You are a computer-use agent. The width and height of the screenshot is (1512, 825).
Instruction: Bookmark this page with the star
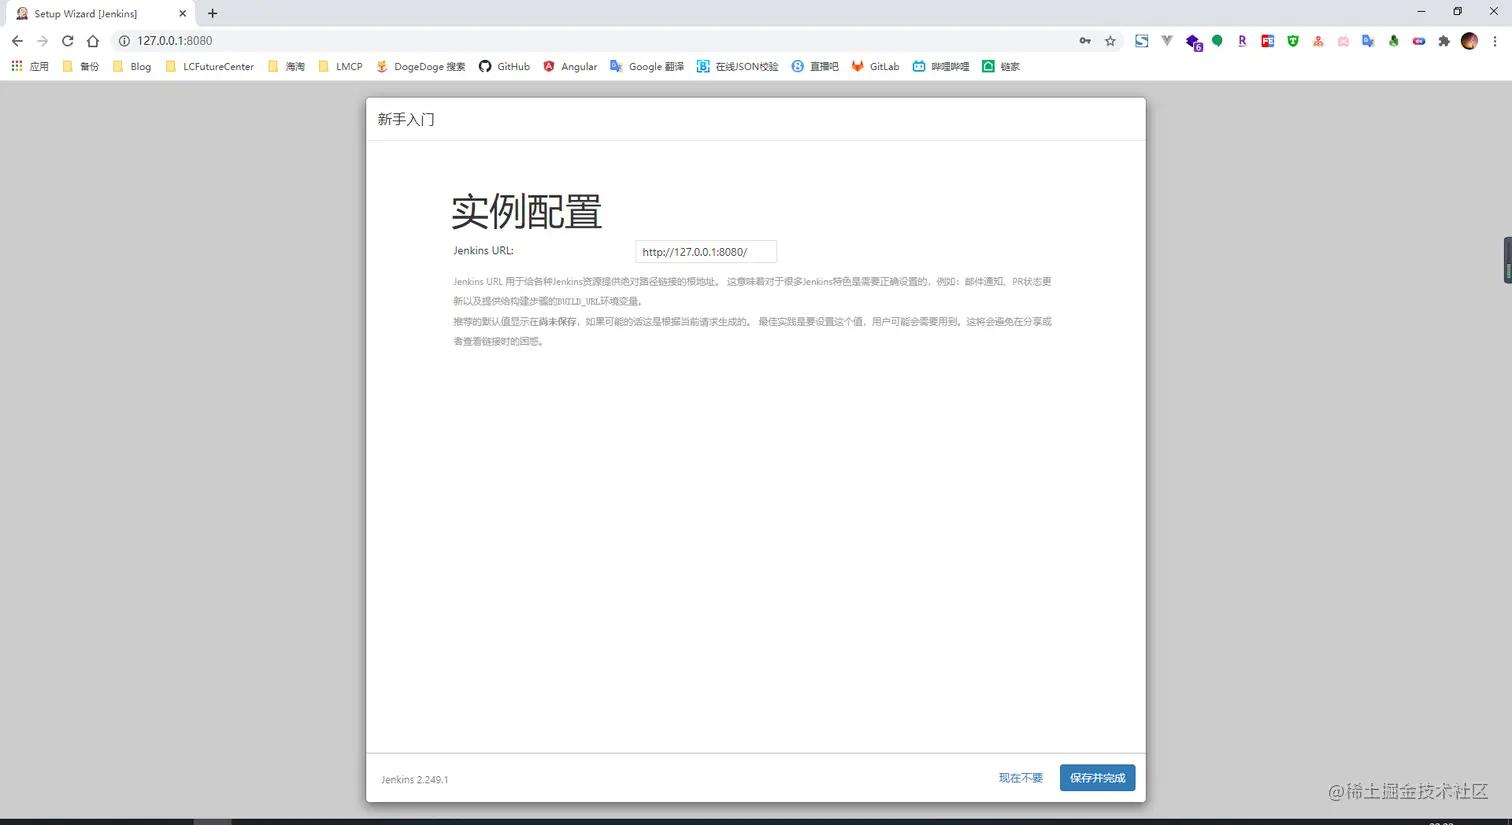[x=1110, y=41]
